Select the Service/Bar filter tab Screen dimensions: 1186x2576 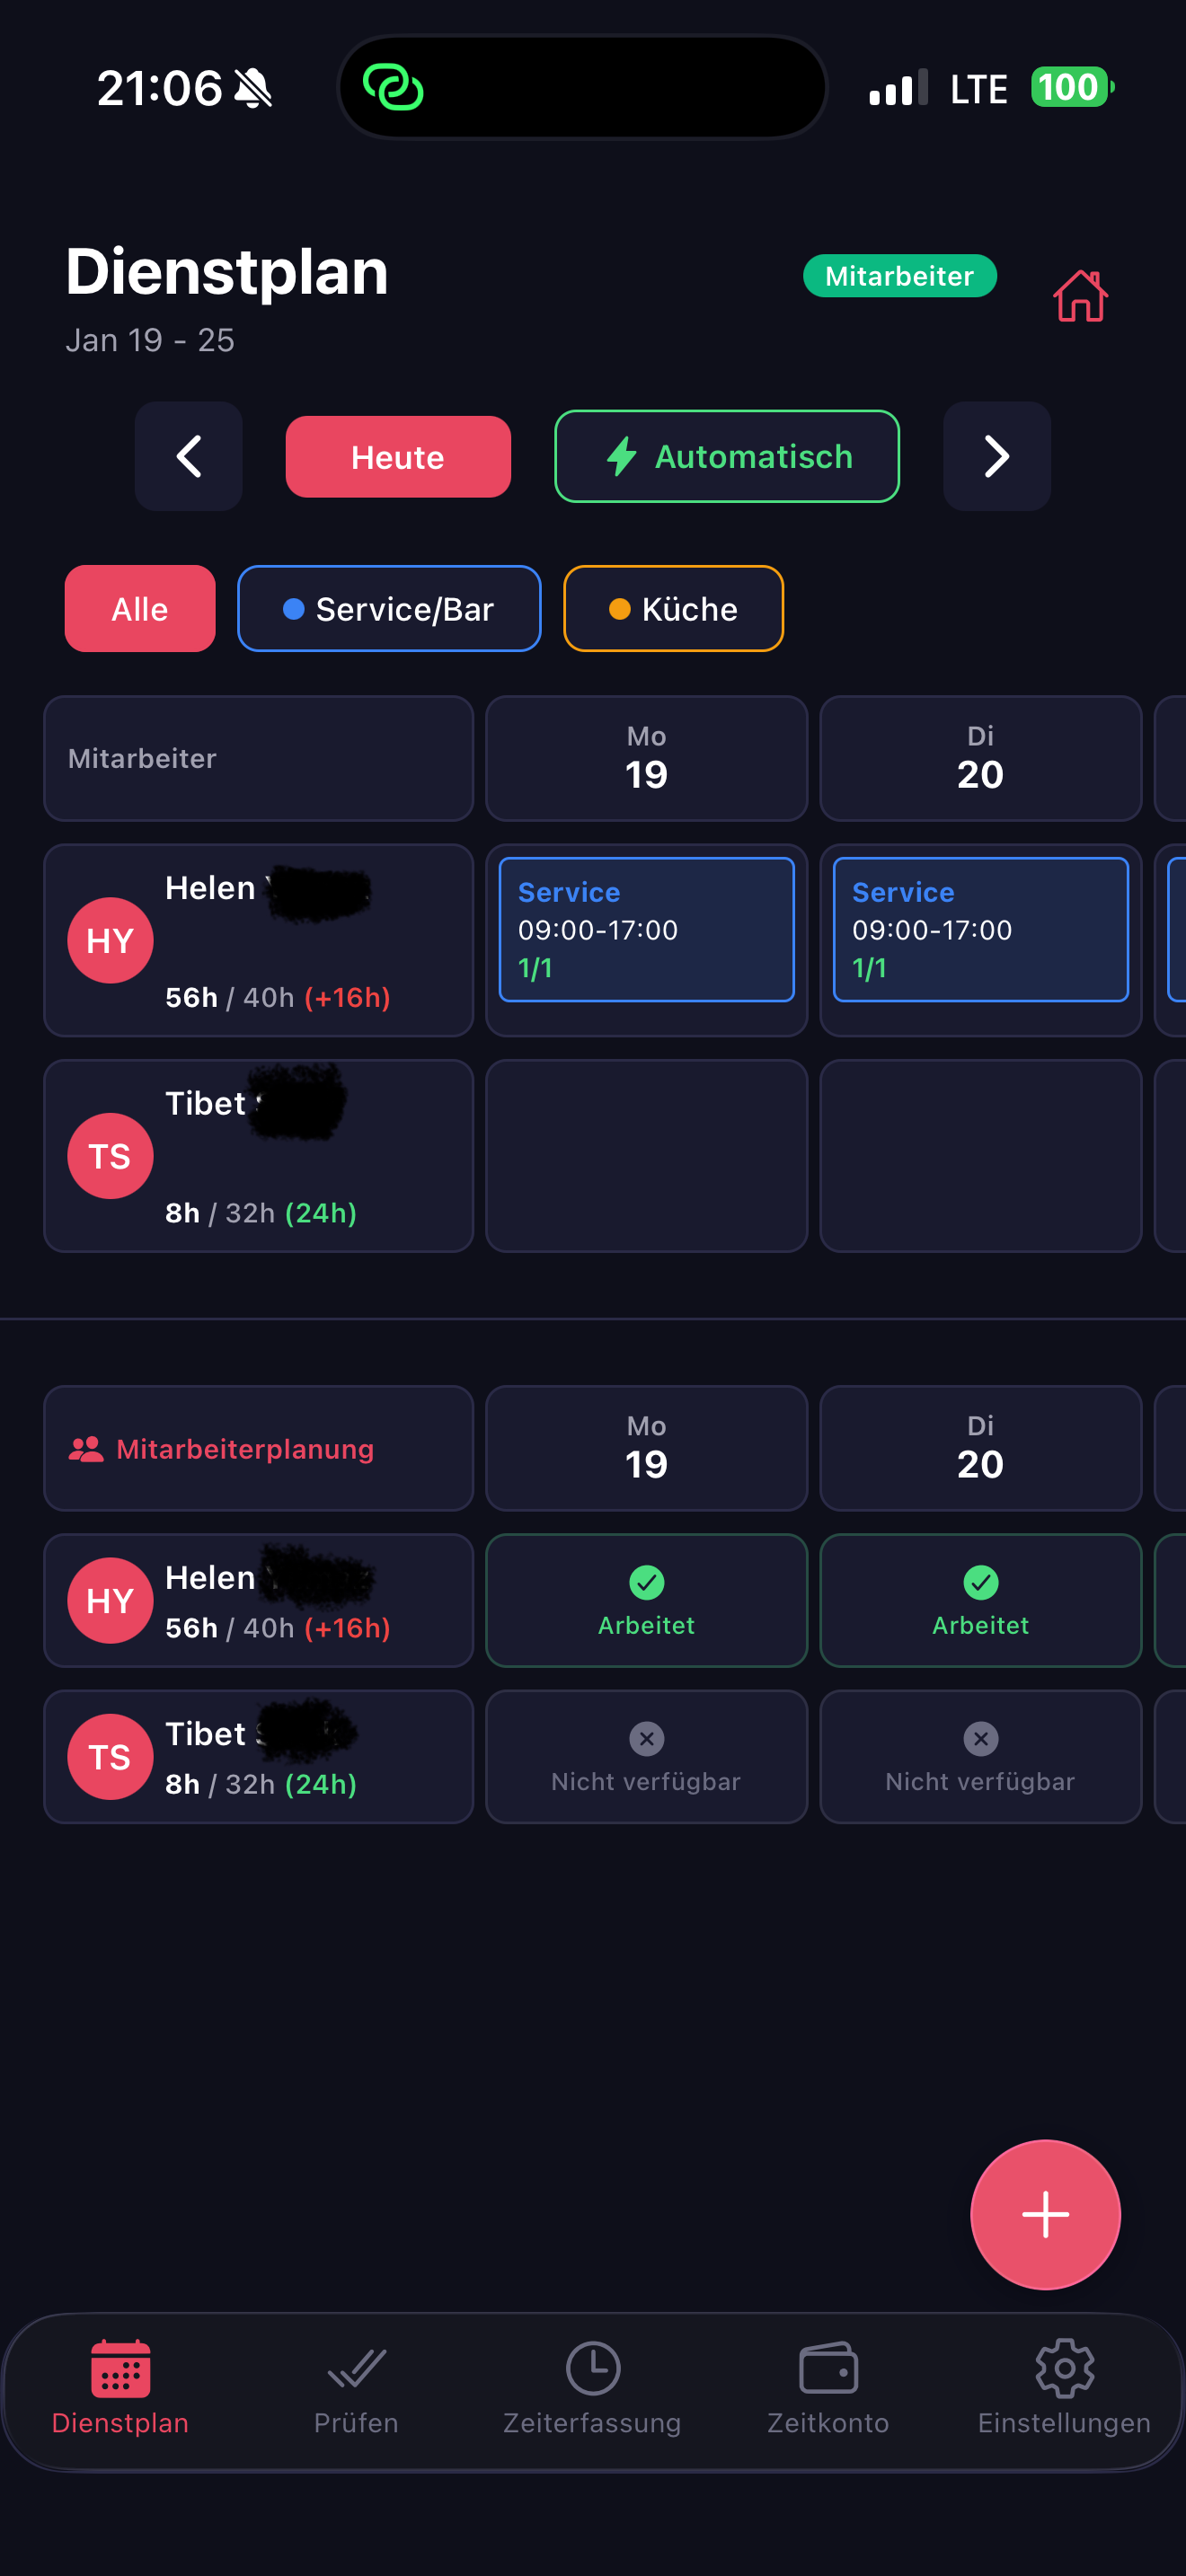pyautogui.click(x=389, y=608)
